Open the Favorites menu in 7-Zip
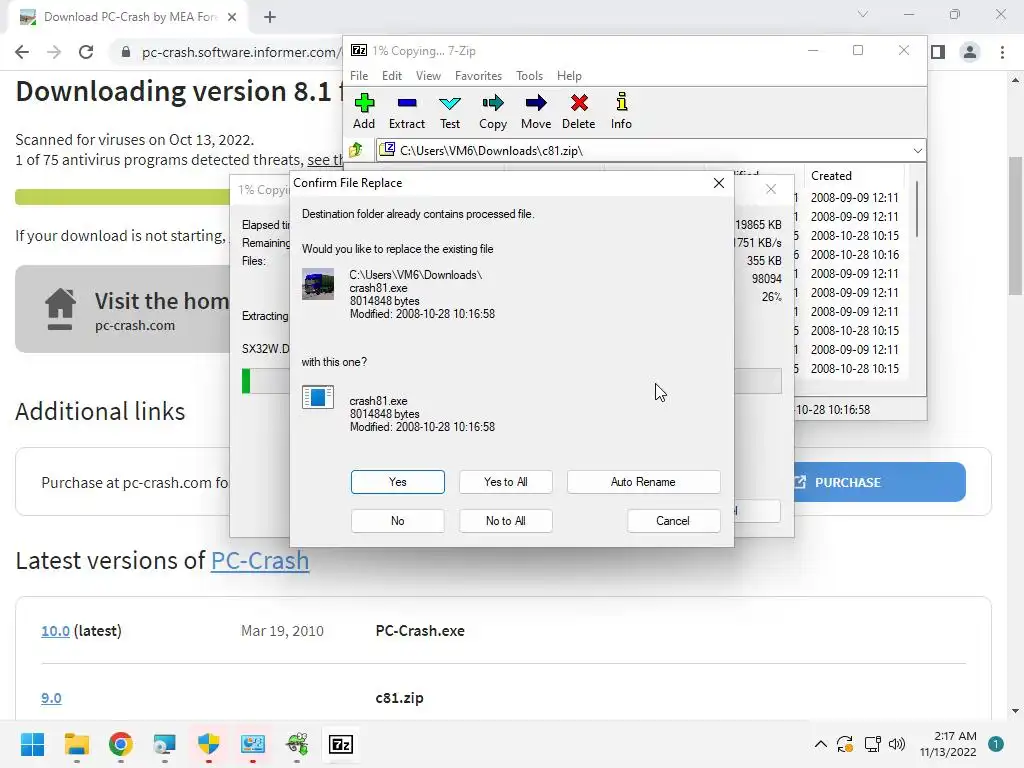Image resolution: width=1024 pixels, height=768 pixels. click(x=478, y=76)
